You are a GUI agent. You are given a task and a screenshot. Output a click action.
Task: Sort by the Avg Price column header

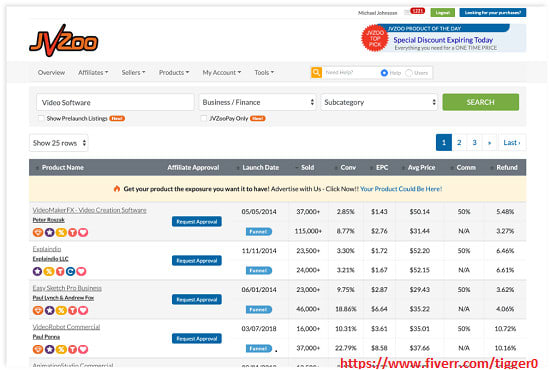[421, 168]
